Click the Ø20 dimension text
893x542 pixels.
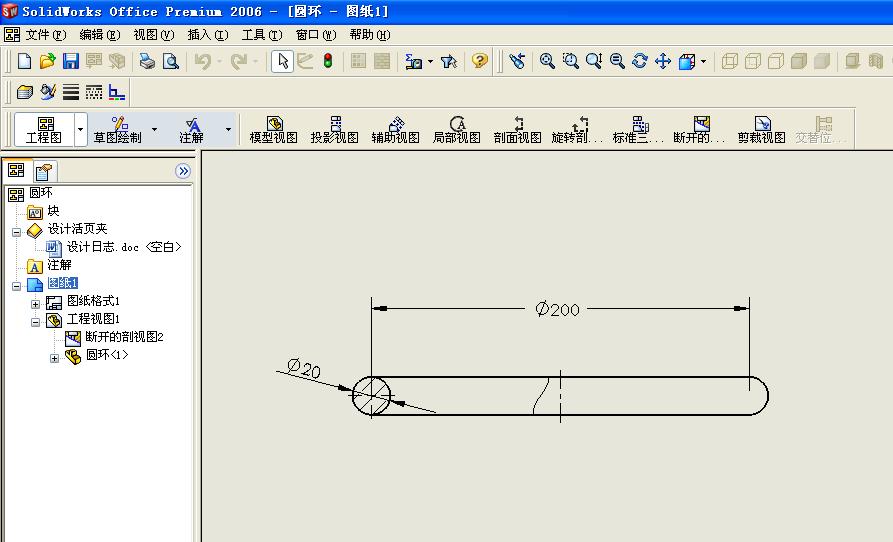pyautogui.click(x=304, y=368)
